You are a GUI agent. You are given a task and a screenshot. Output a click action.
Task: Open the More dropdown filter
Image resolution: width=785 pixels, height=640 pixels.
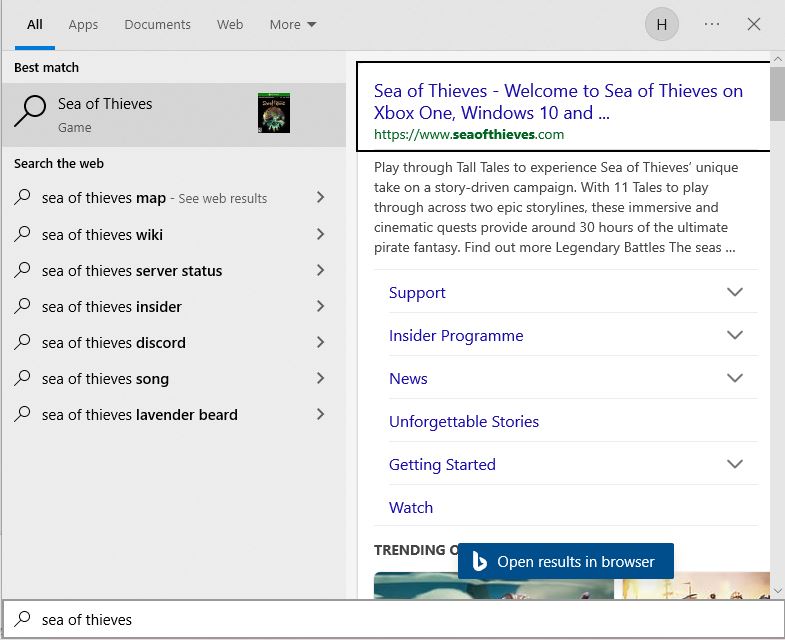pos(292,24)
